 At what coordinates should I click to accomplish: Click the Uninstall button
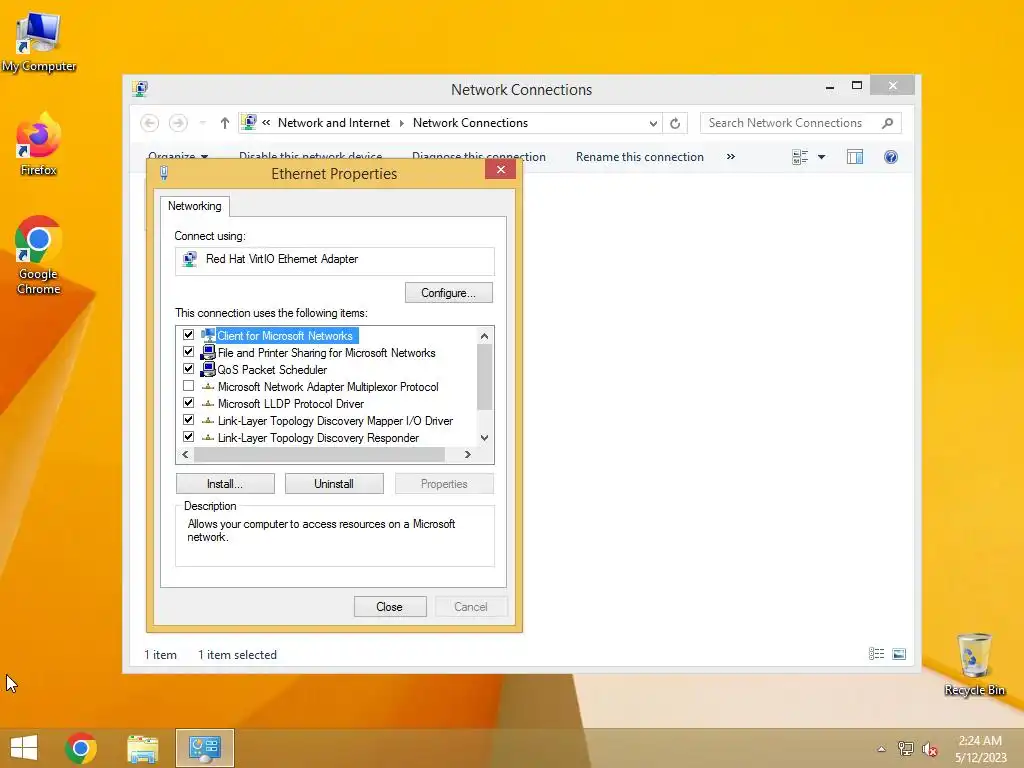pyautogui.click(x=334, y=484)
